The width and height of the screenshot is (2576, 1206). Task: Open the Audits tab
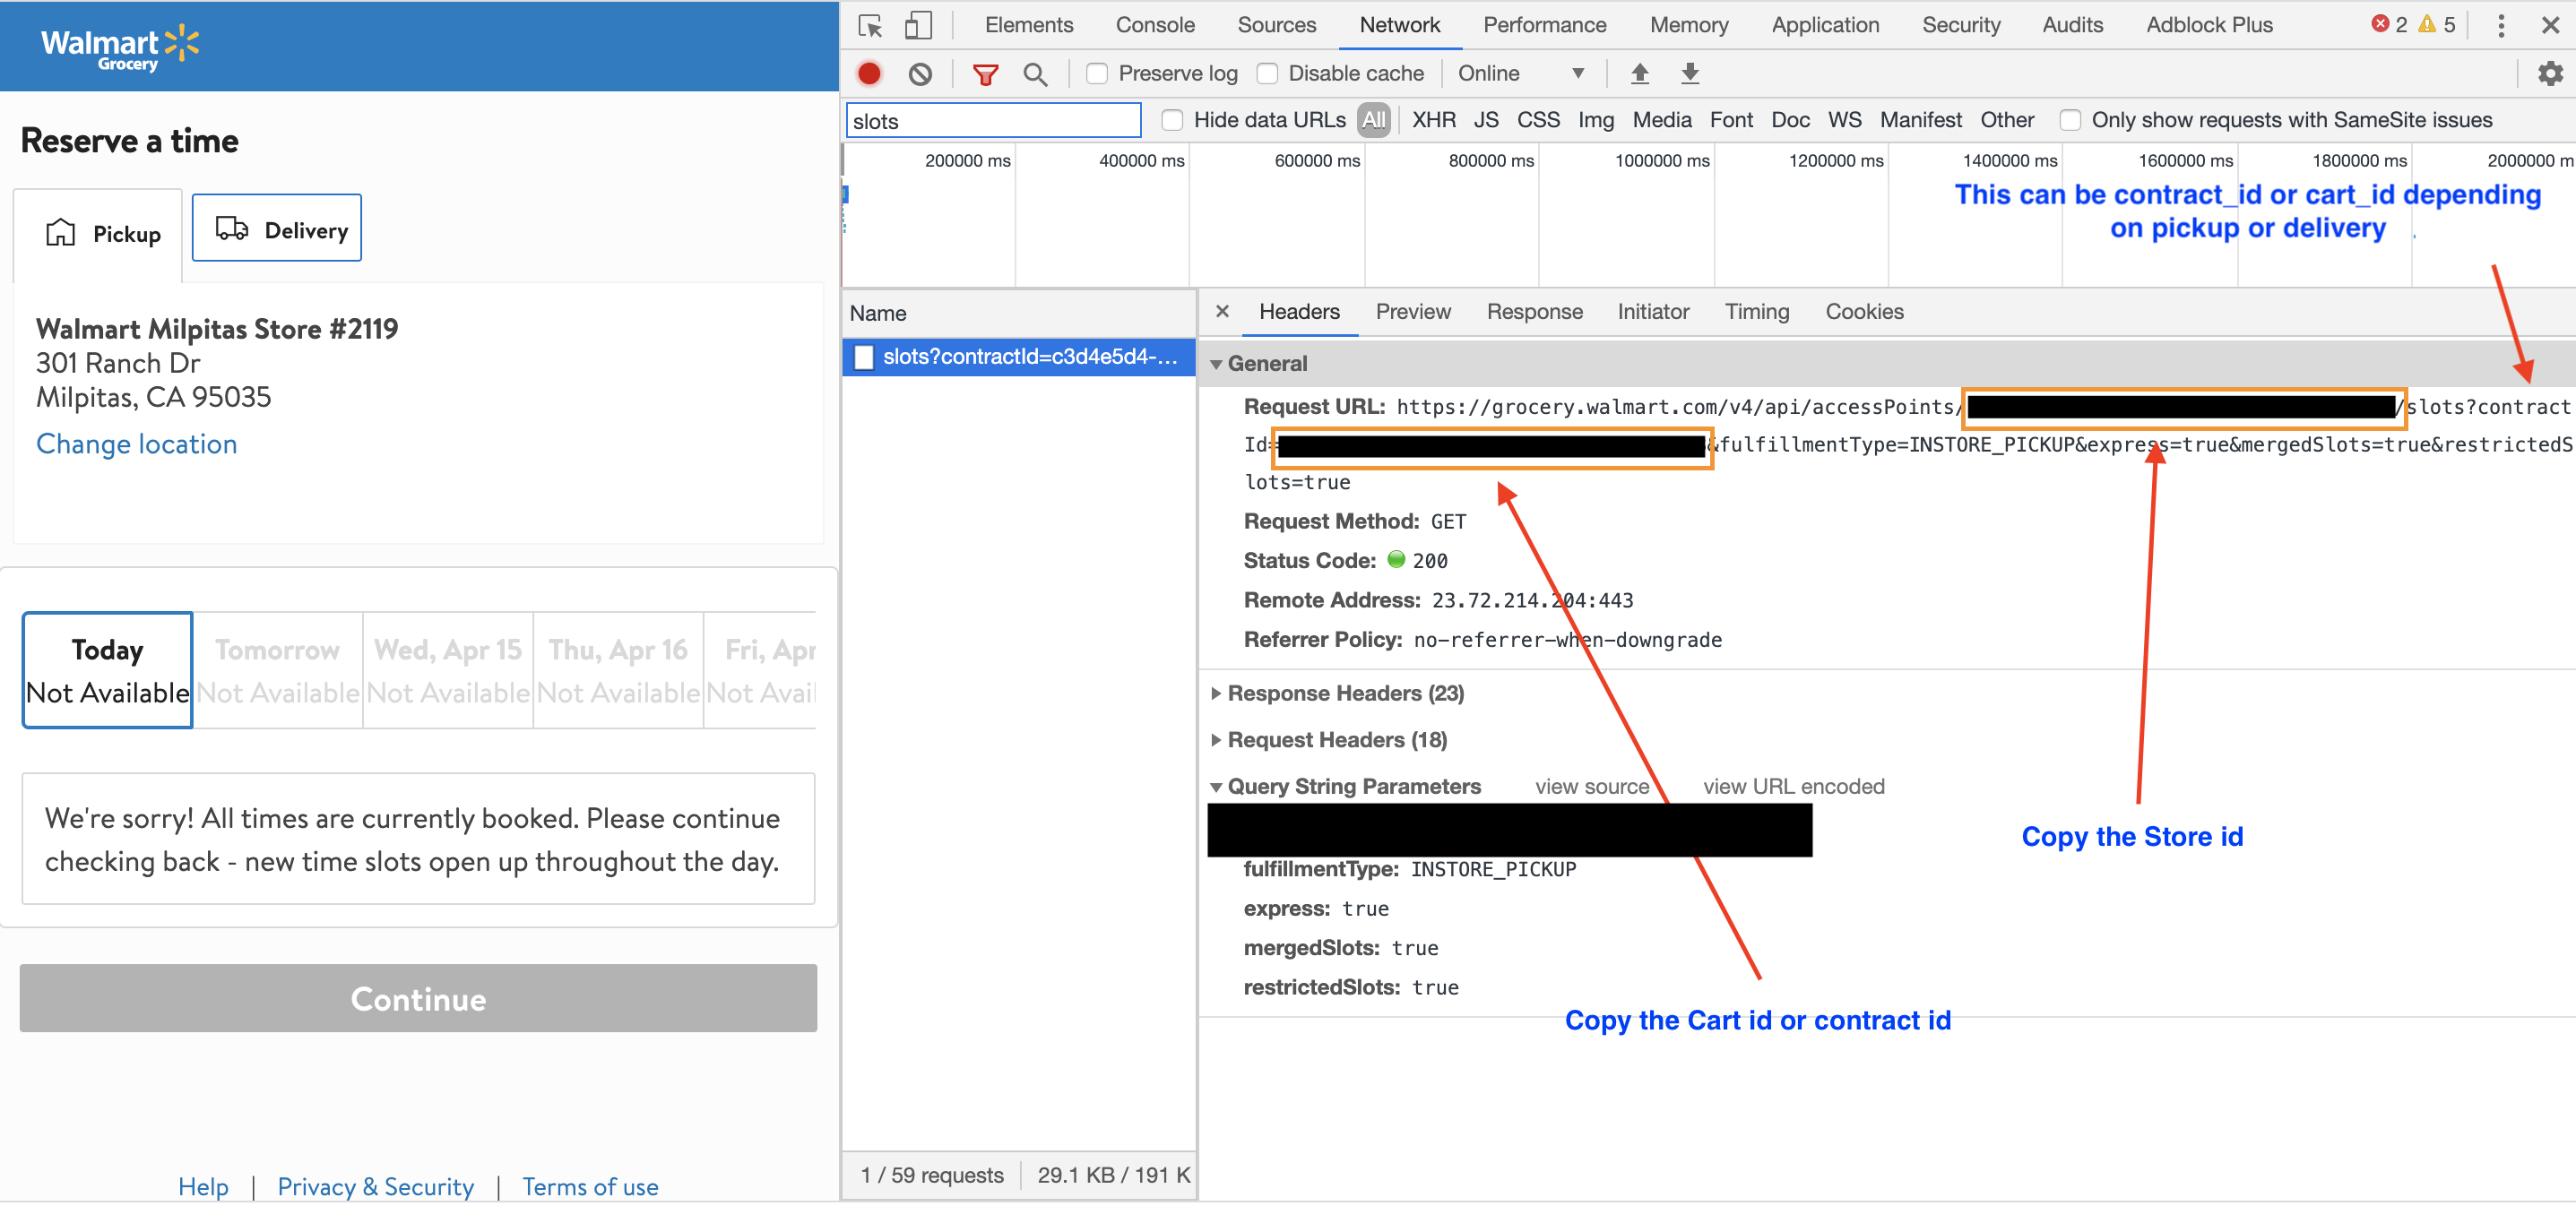pos(2072,25)
